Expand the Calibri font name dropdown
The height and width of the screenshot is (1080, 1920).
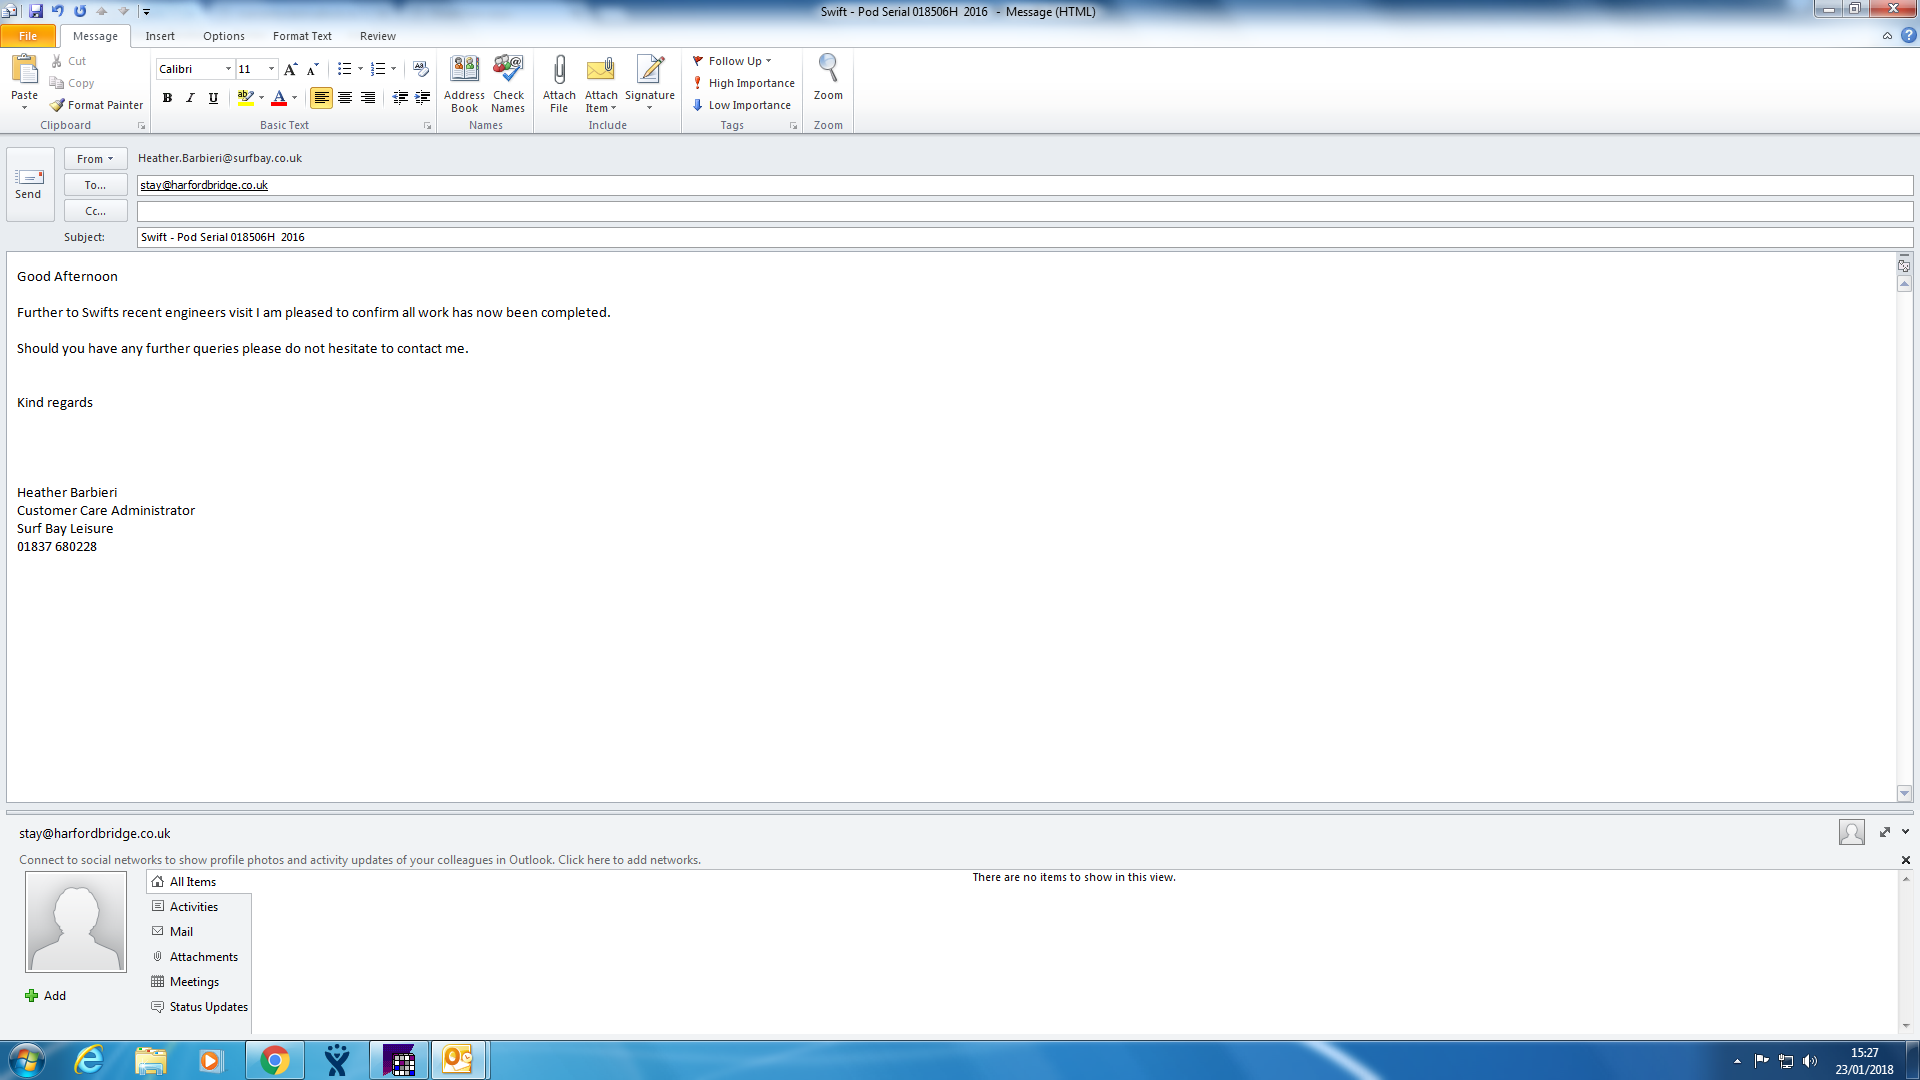tap(228, 69)
